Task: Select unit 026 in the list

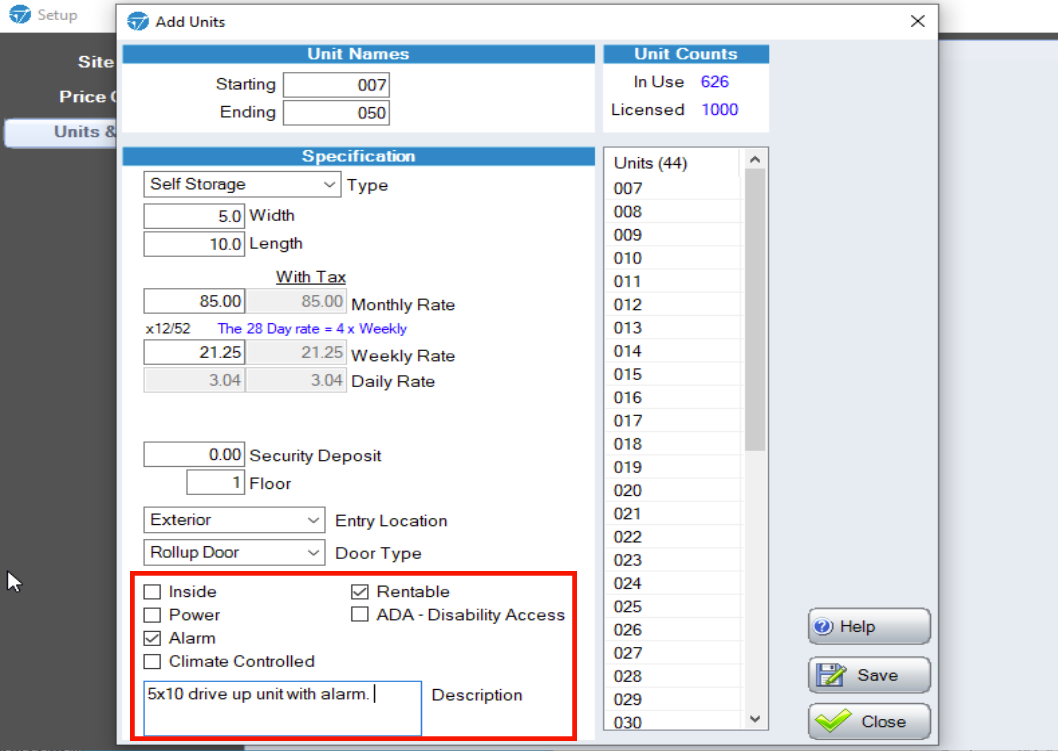Action: click(674, 630)
